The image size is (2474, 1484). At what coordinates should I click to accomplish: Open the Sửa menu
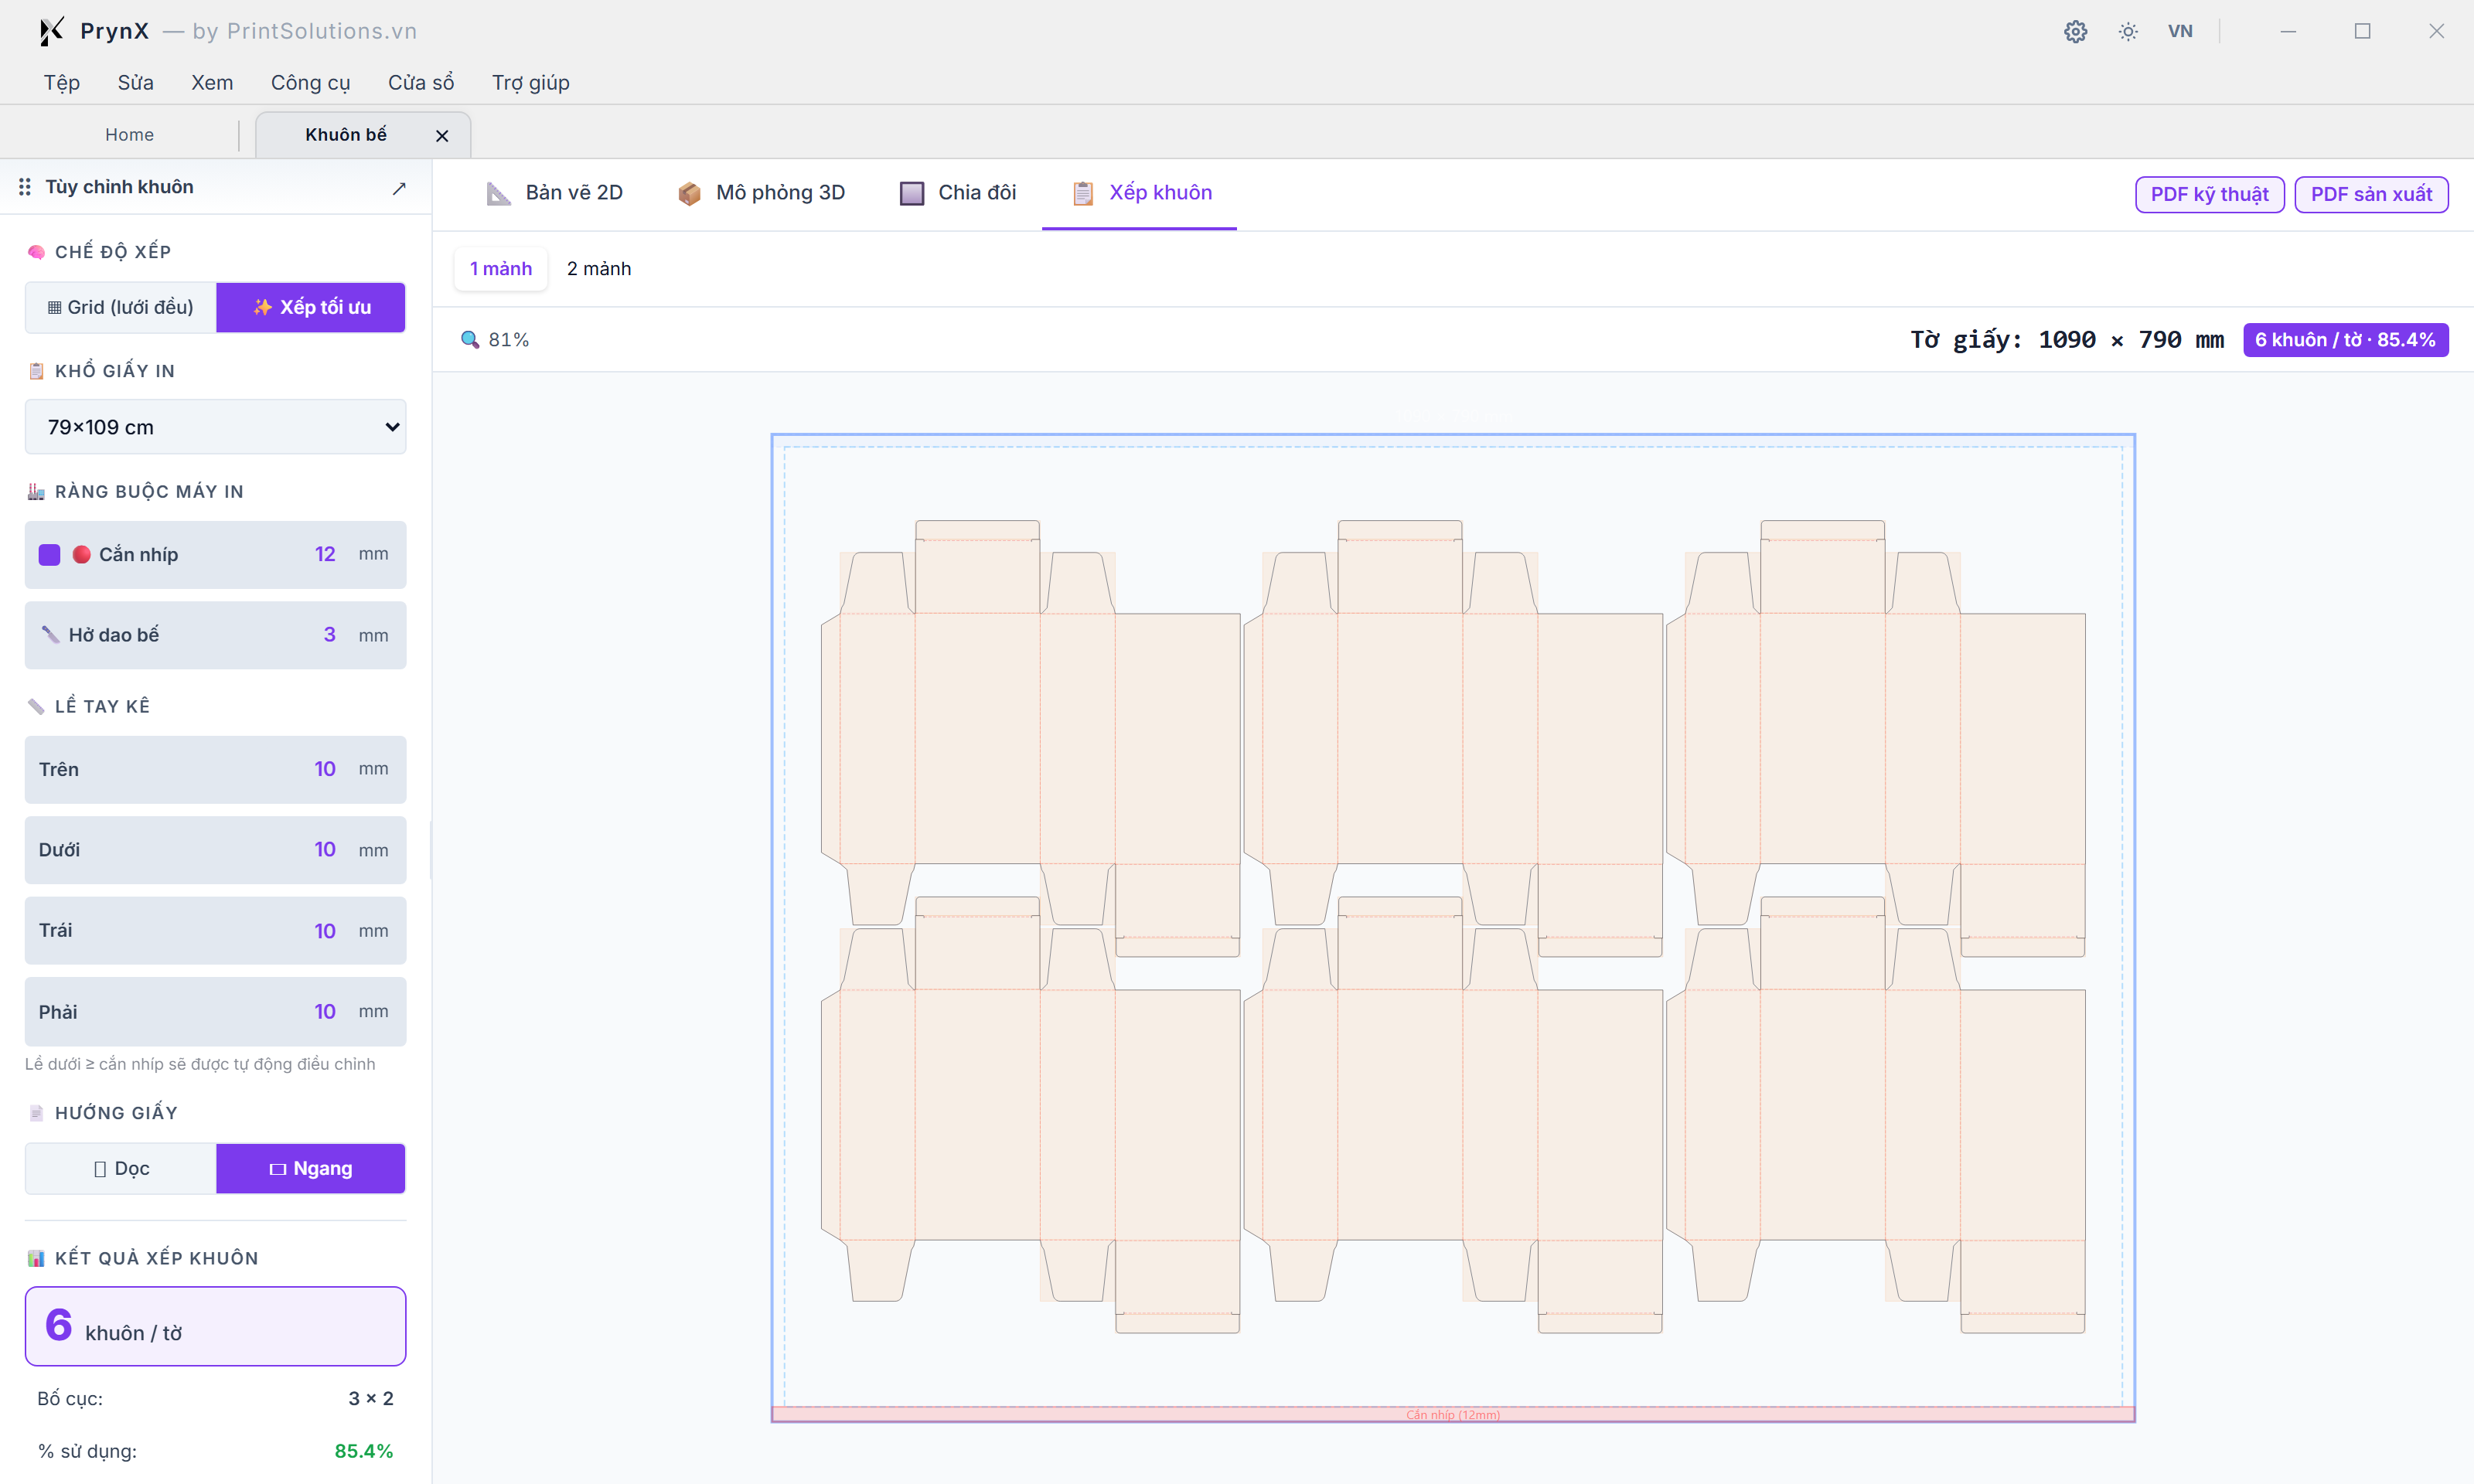(x=135, y=83)
